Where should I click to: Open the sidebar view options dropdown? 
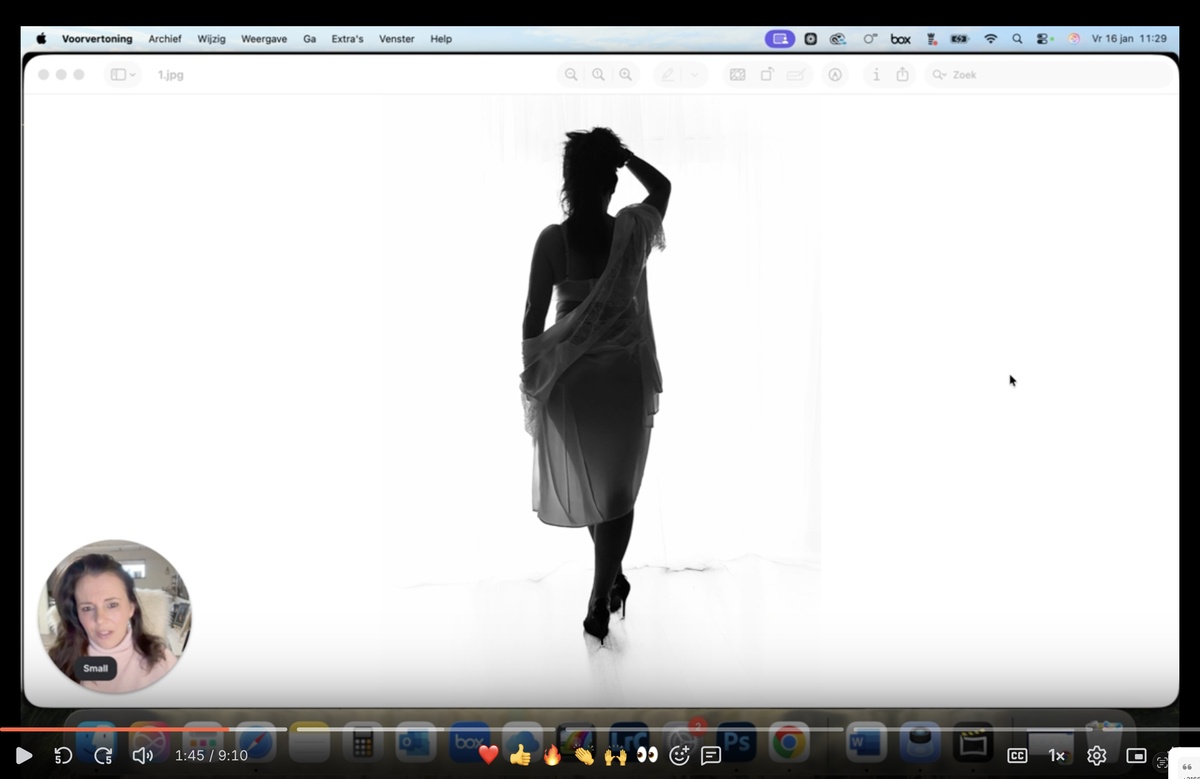123,75
